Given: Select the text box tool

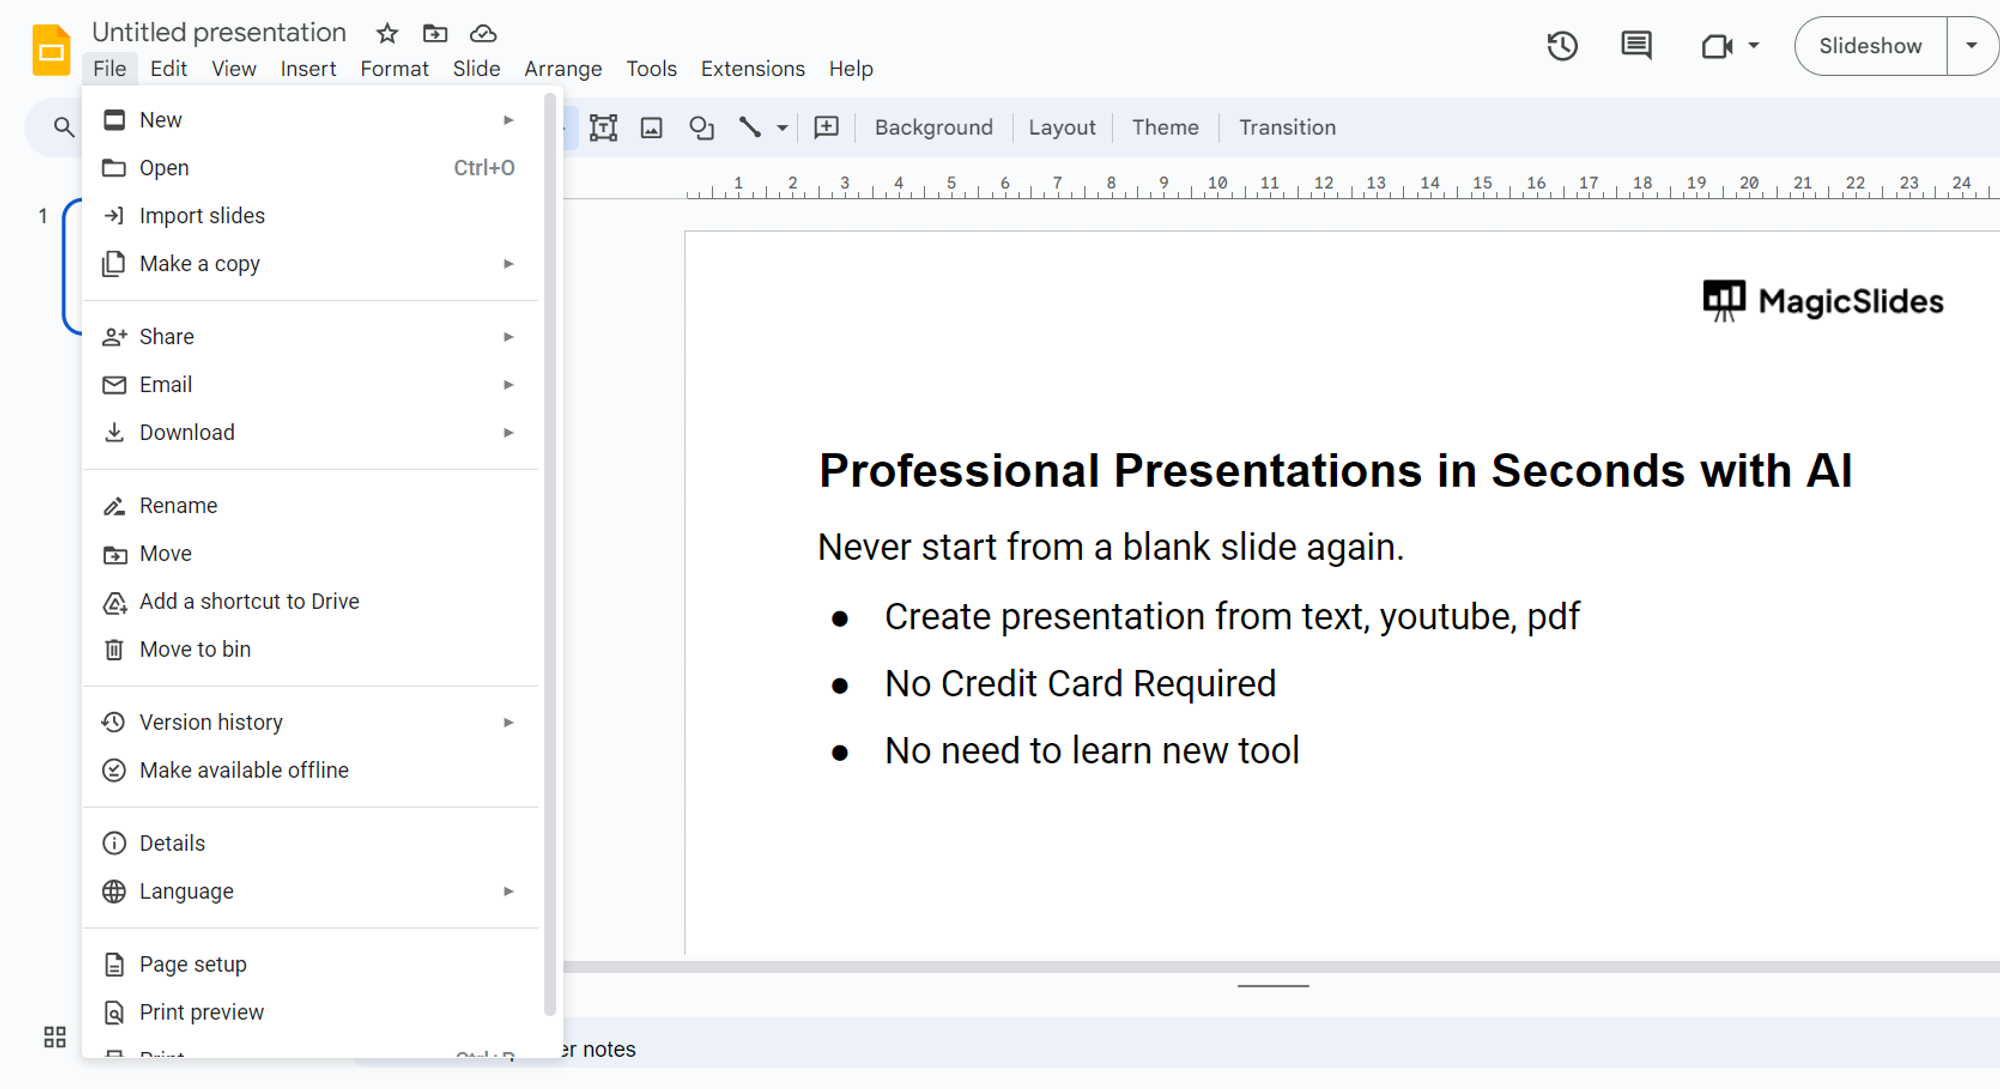Looking at the screenshot, I should [603, 127].
